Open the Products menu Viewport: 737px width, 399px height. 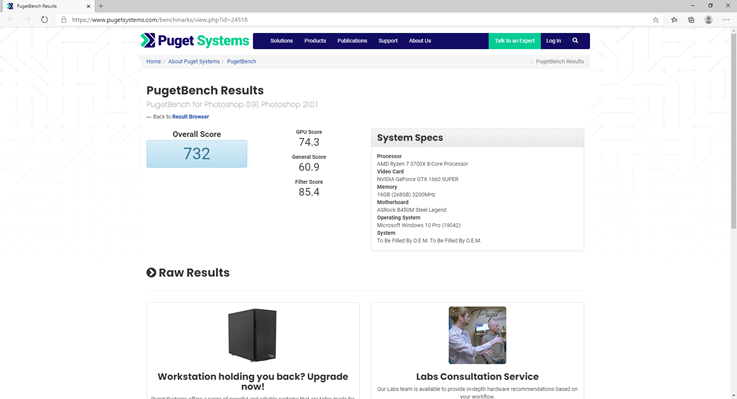tap(315, 41)
